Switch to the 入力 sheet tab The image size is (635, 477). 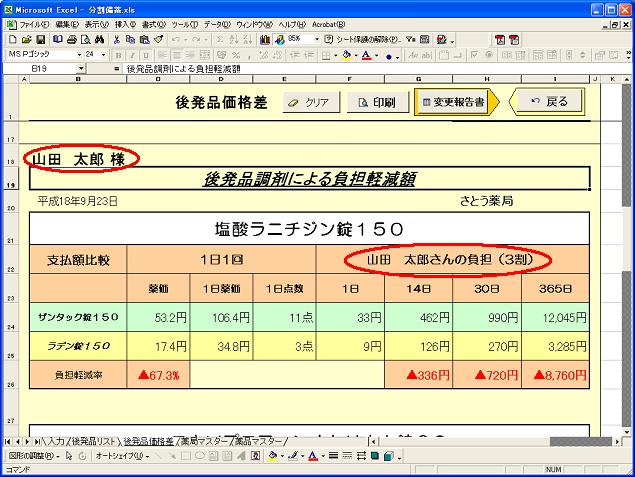(x=55, y=440)
